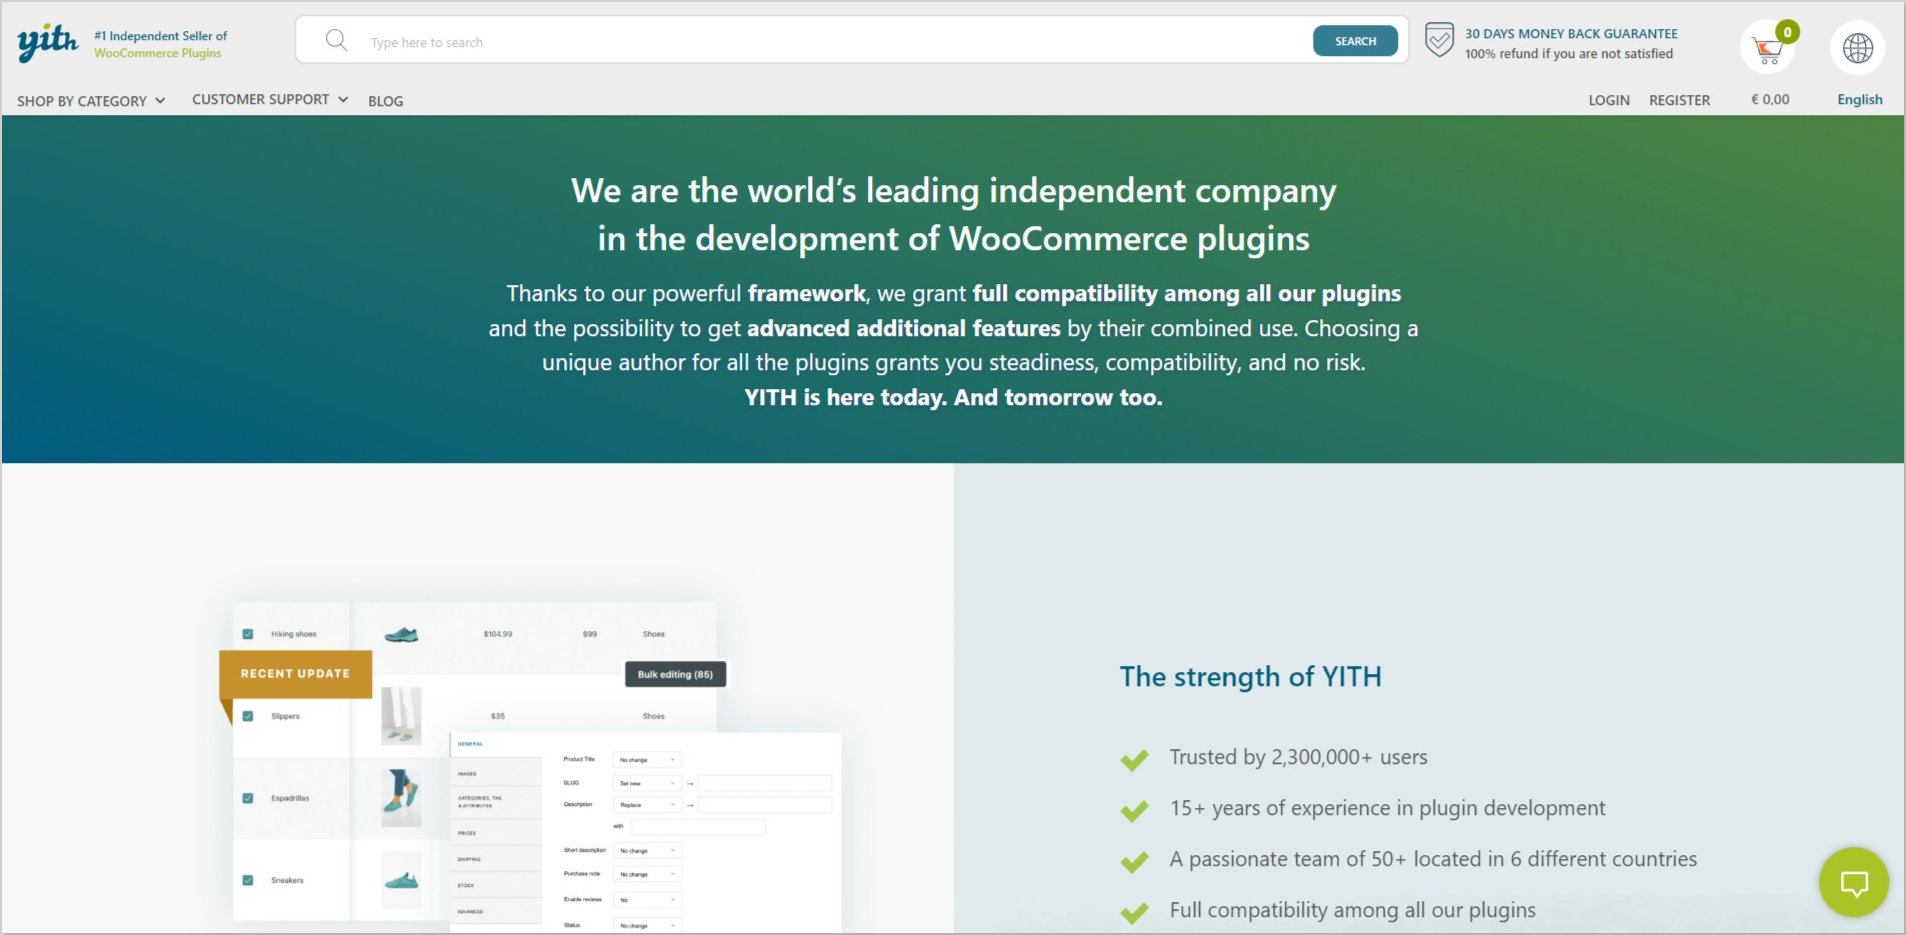Click the globe language icon

(x=1858, y=48)
